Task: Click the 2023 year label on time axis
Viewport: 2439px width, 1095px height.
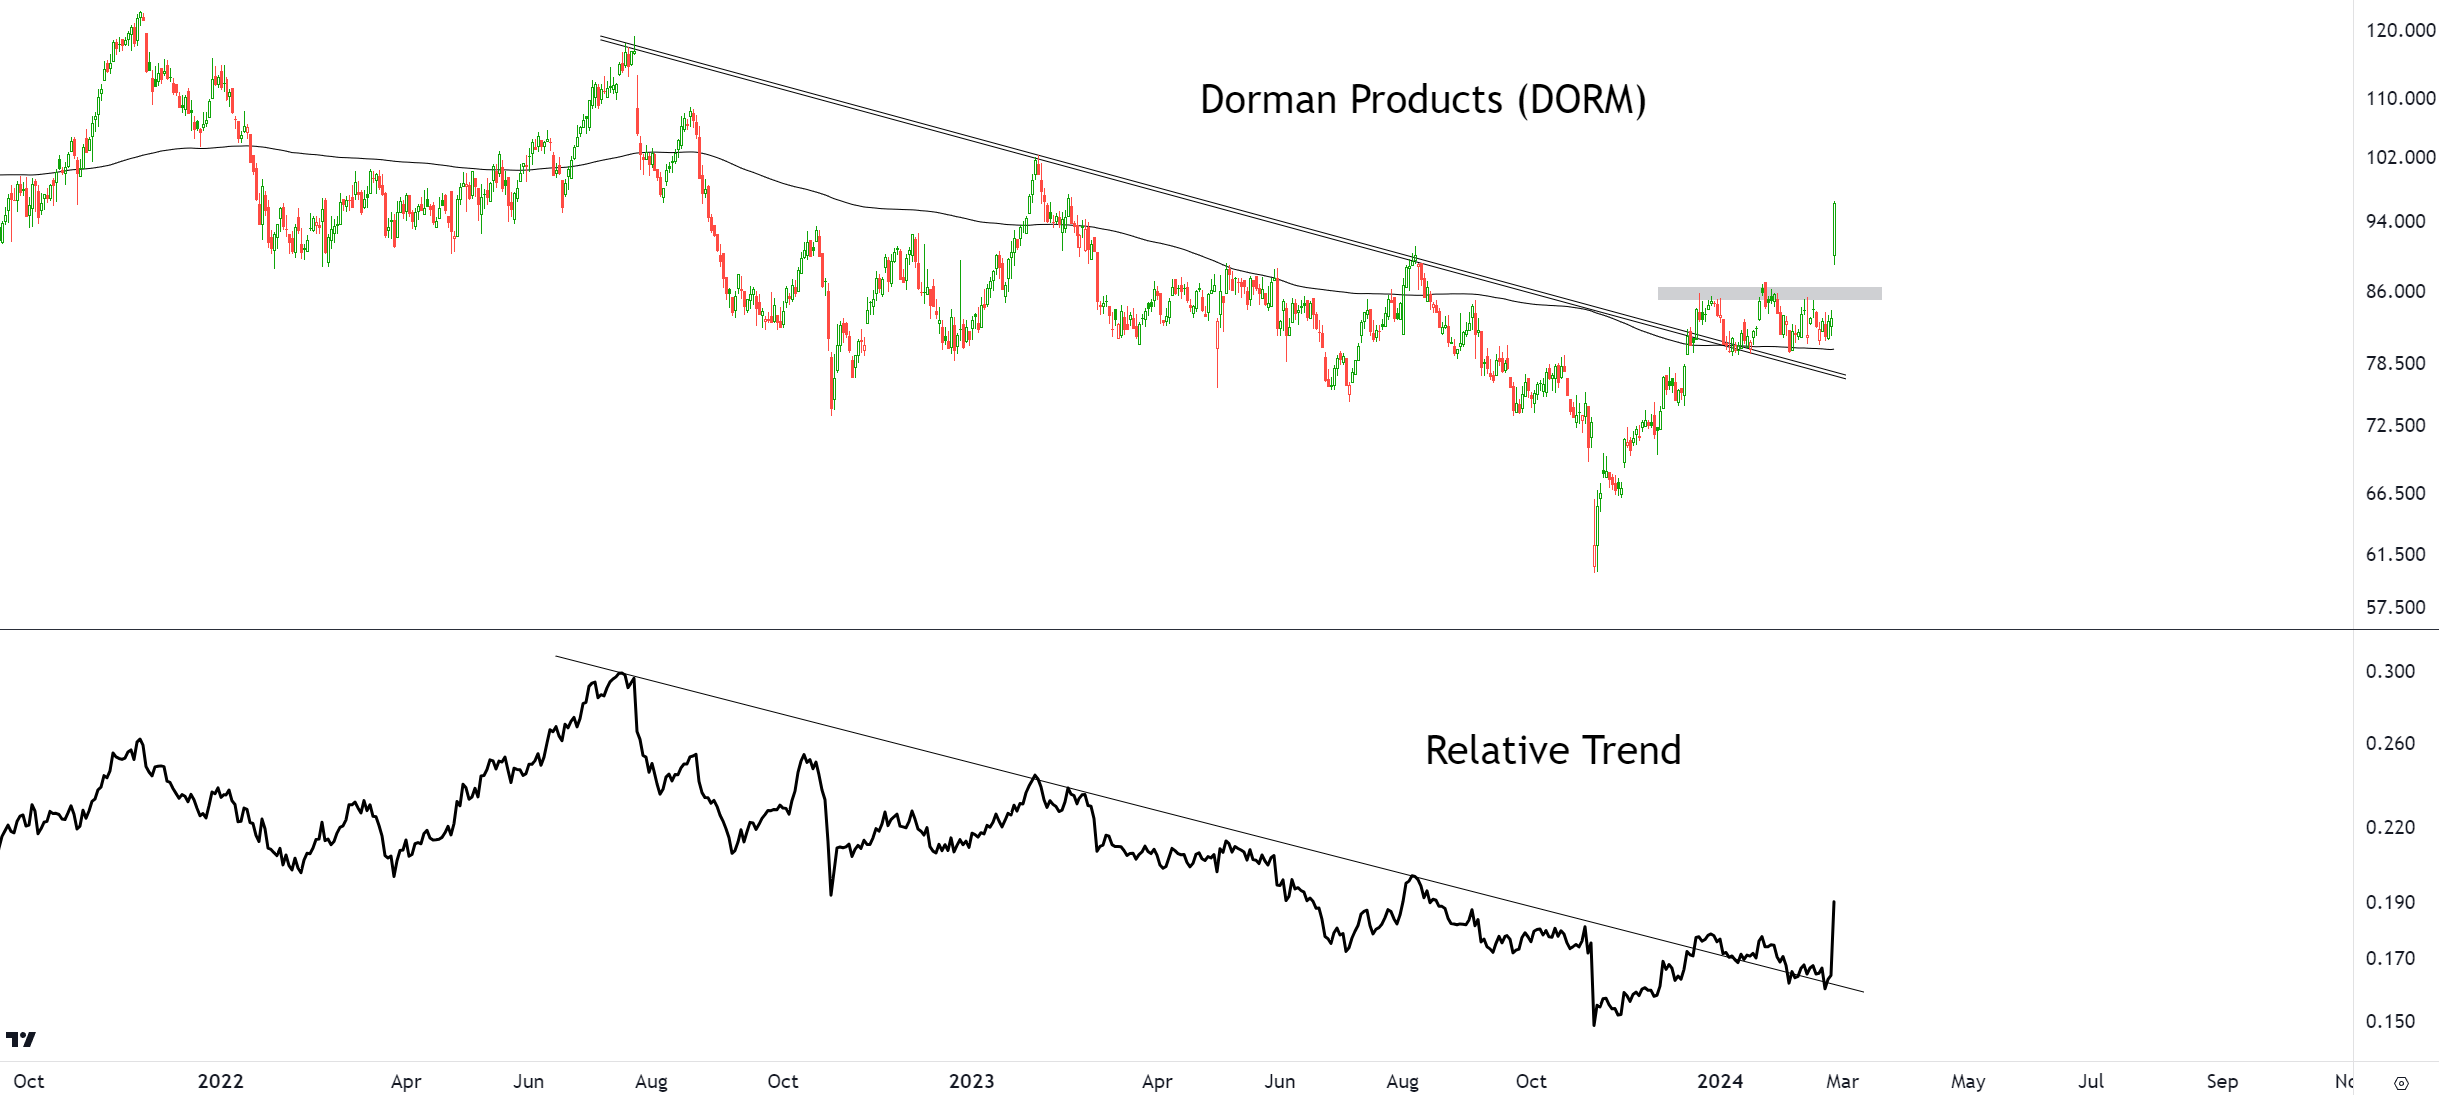Action: [971, 1081]
